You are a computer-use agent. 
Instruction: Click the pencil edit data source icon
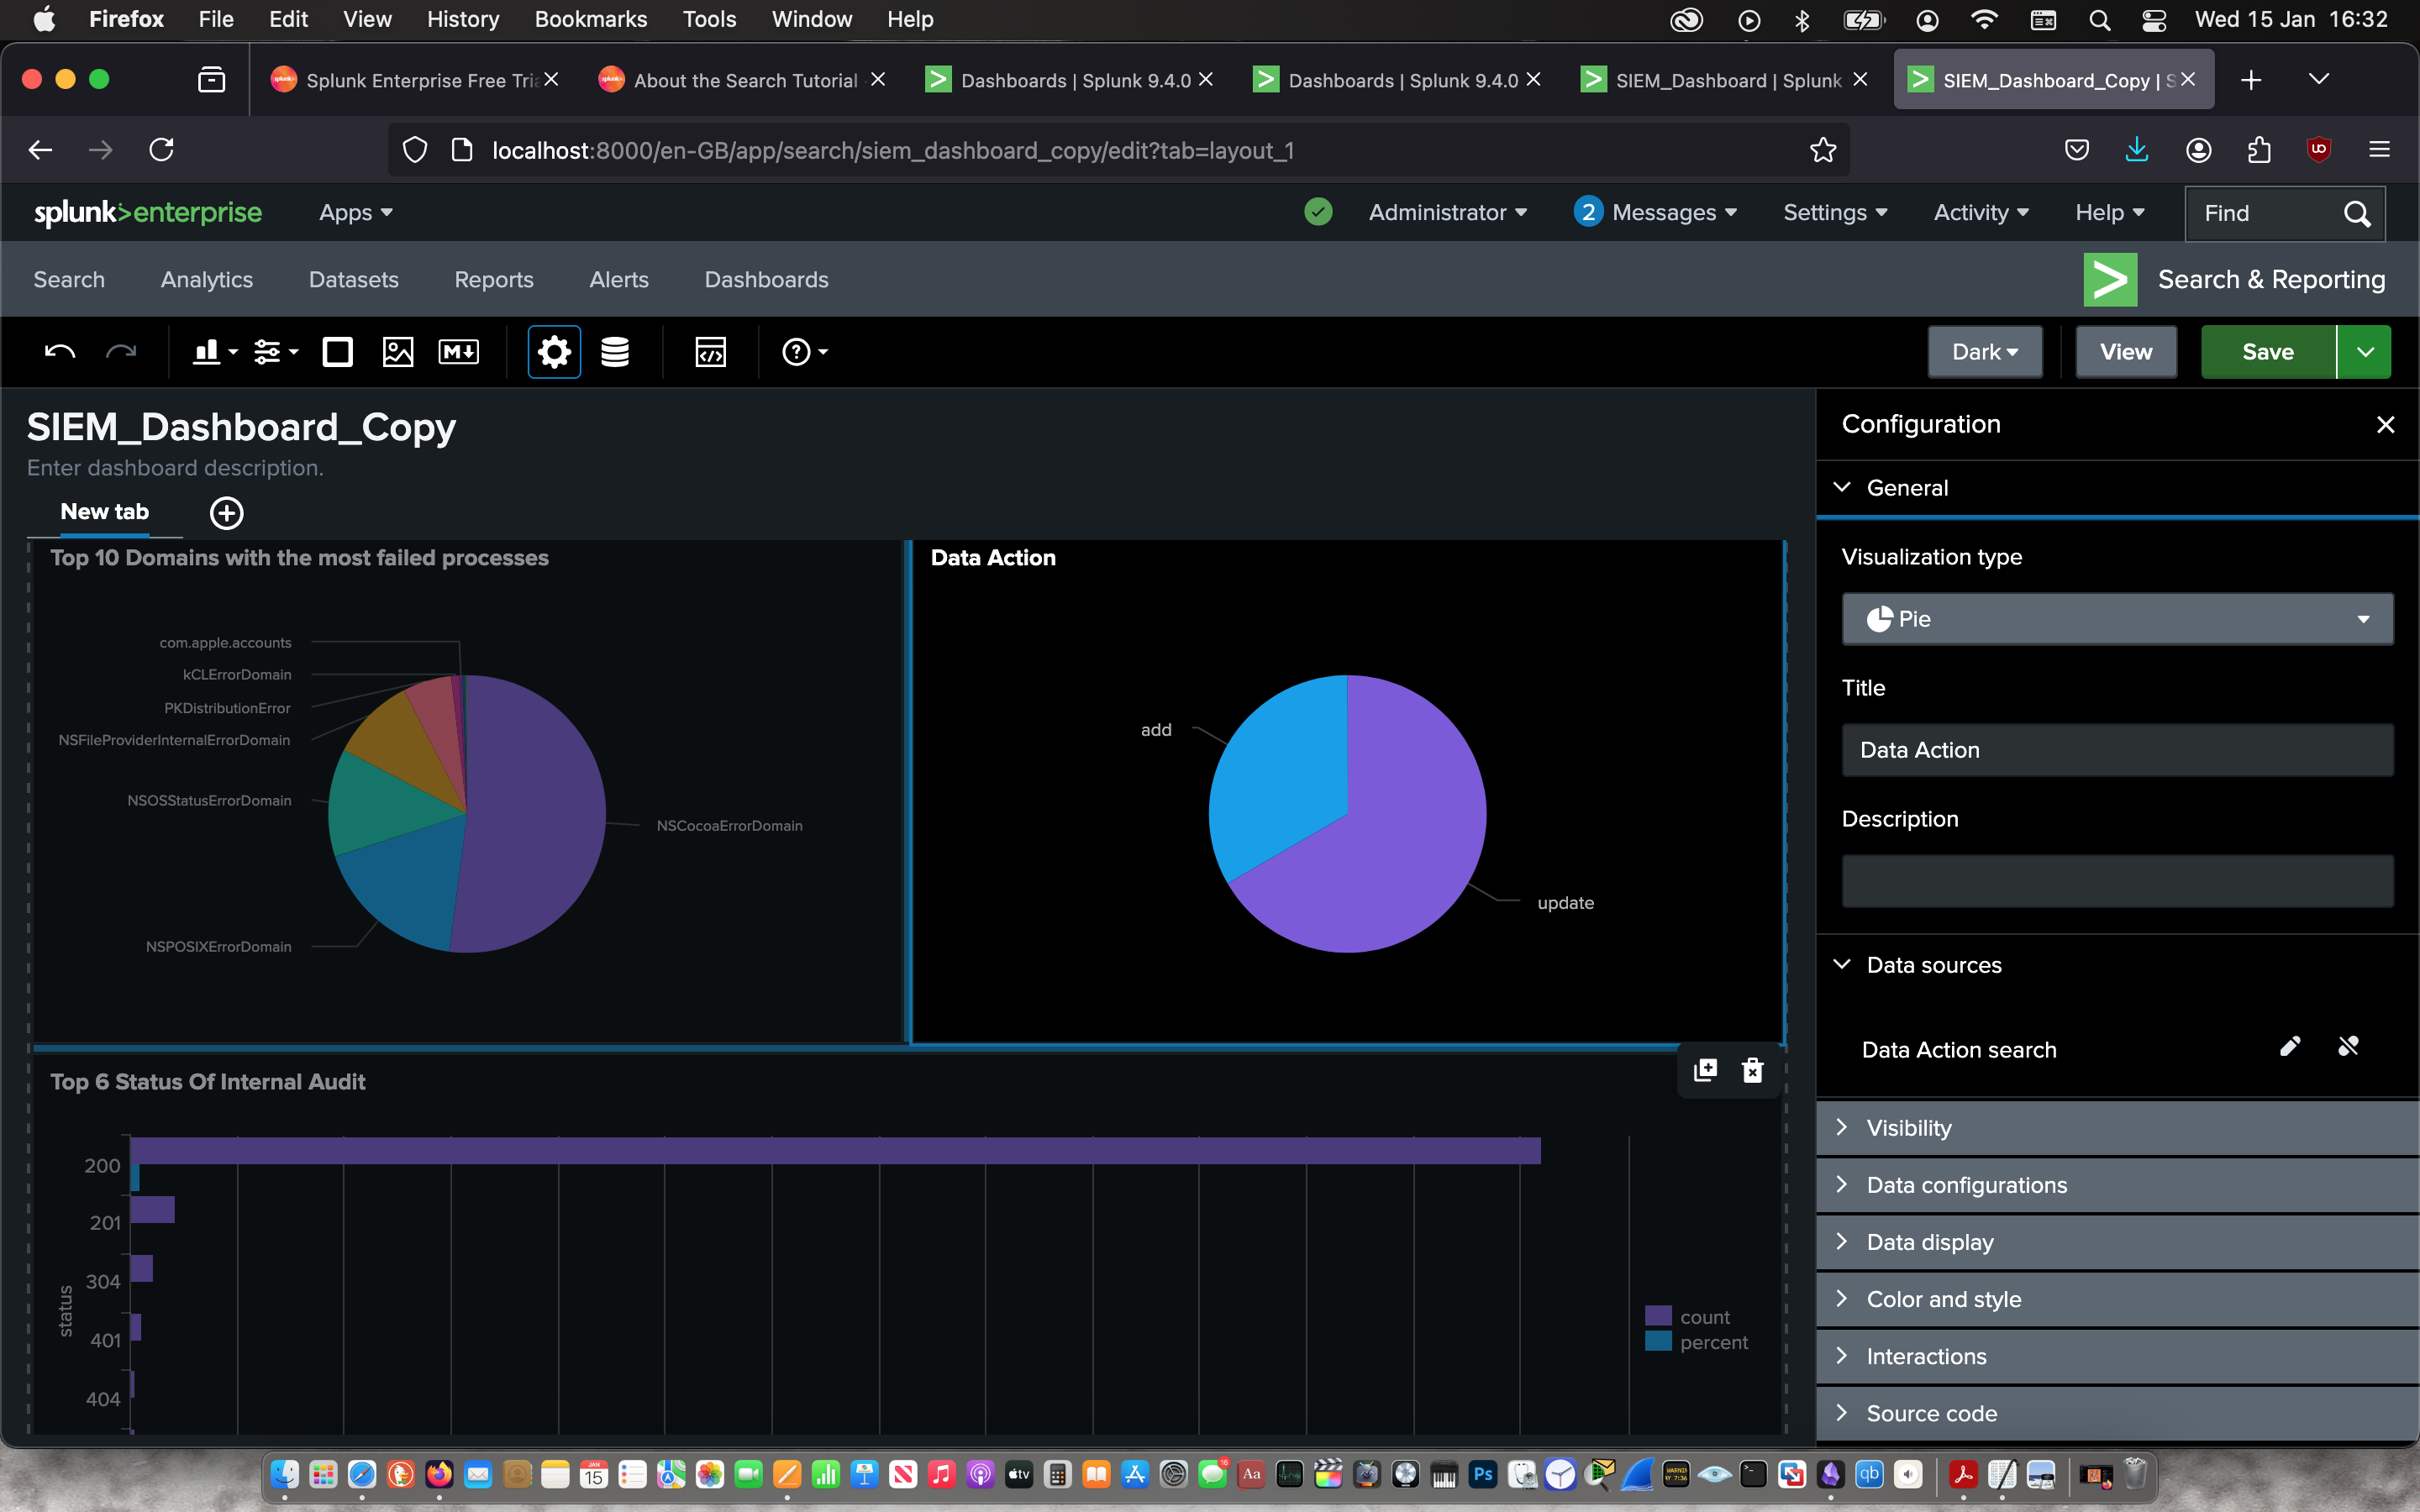[2290, 1047]
